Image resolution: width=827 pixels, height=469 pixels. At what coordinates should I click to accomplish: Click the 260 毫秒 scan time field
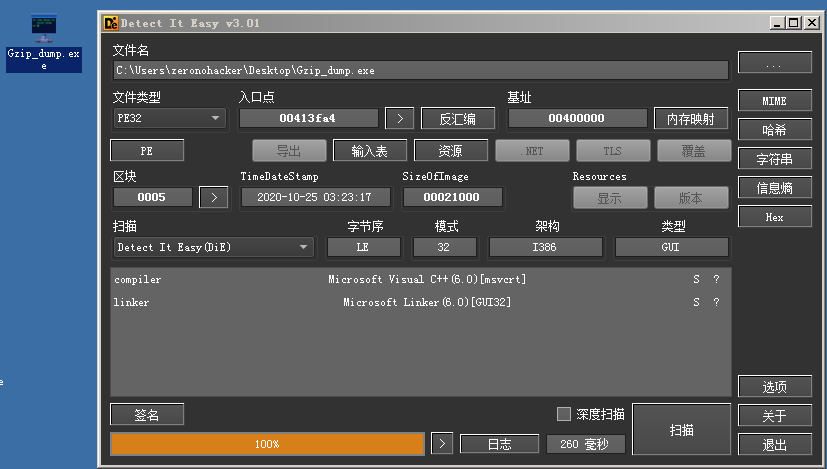coord(585,444)
